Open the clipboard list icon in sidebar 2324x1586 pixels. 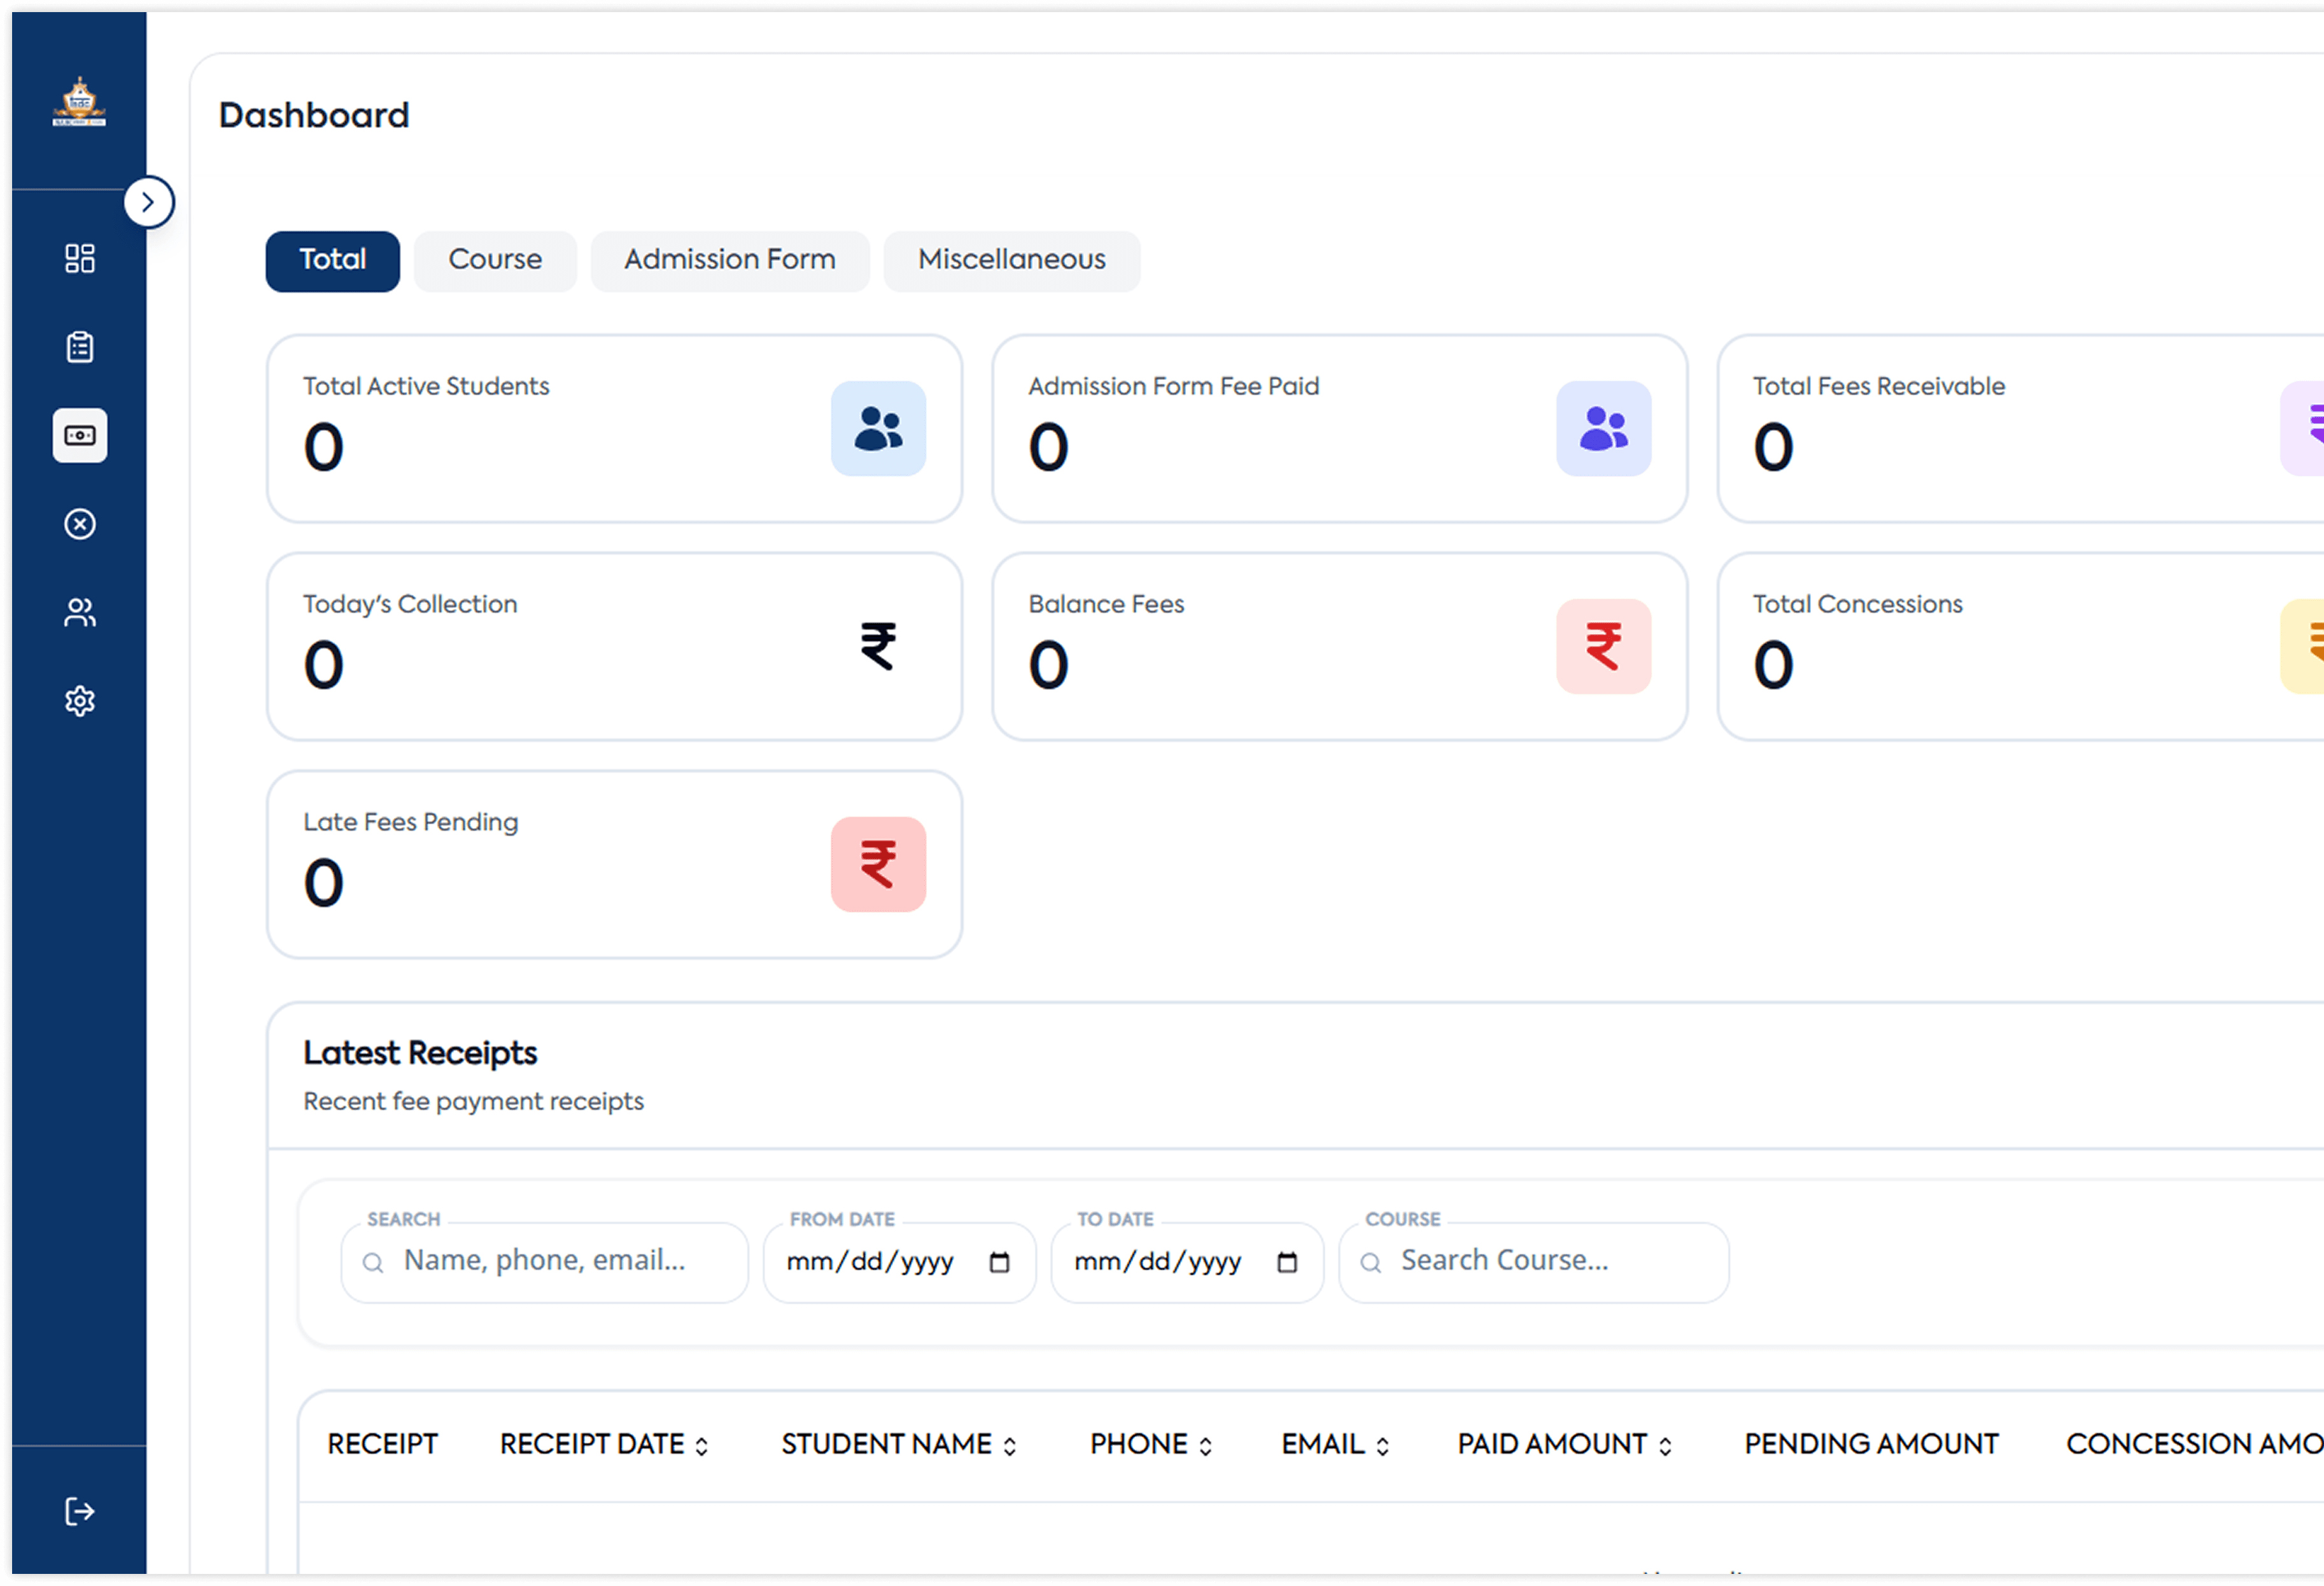(x=80, y=347)
